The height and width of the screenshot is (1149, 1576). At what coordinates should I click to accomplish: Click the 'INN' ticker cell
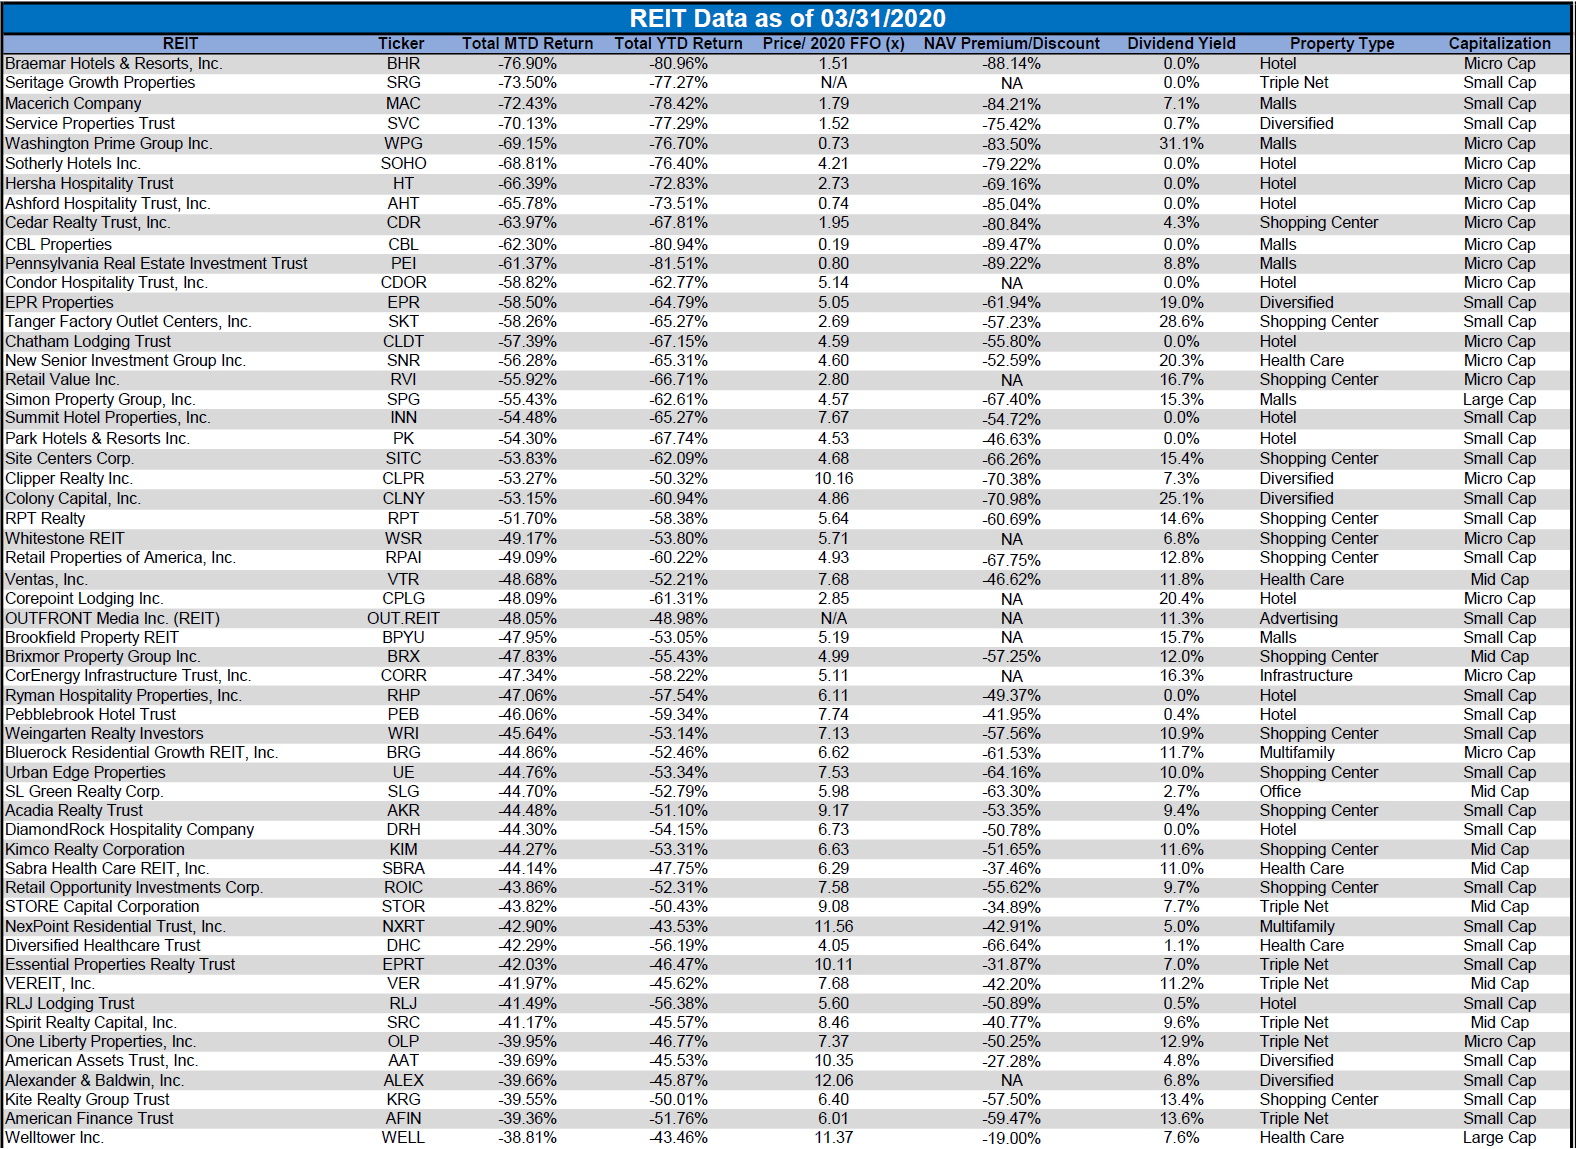(x=403, y=418)
